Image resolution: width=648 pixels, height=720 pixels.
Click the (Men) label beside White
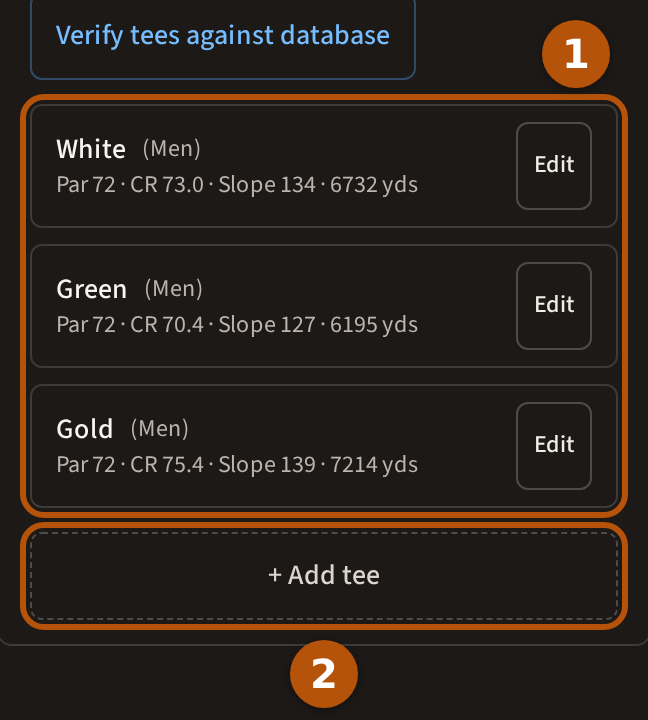pyautogui.click(x=172, y=149)
